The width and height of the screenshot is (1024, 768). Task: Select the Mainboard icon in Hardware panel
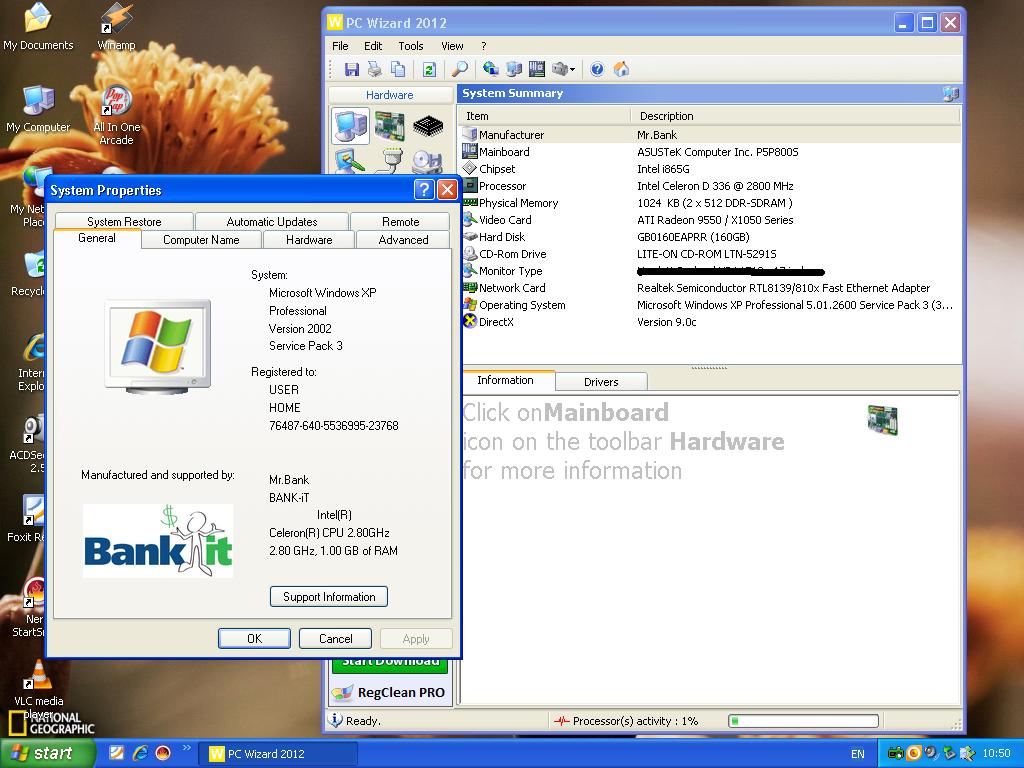tap(389, 126)
